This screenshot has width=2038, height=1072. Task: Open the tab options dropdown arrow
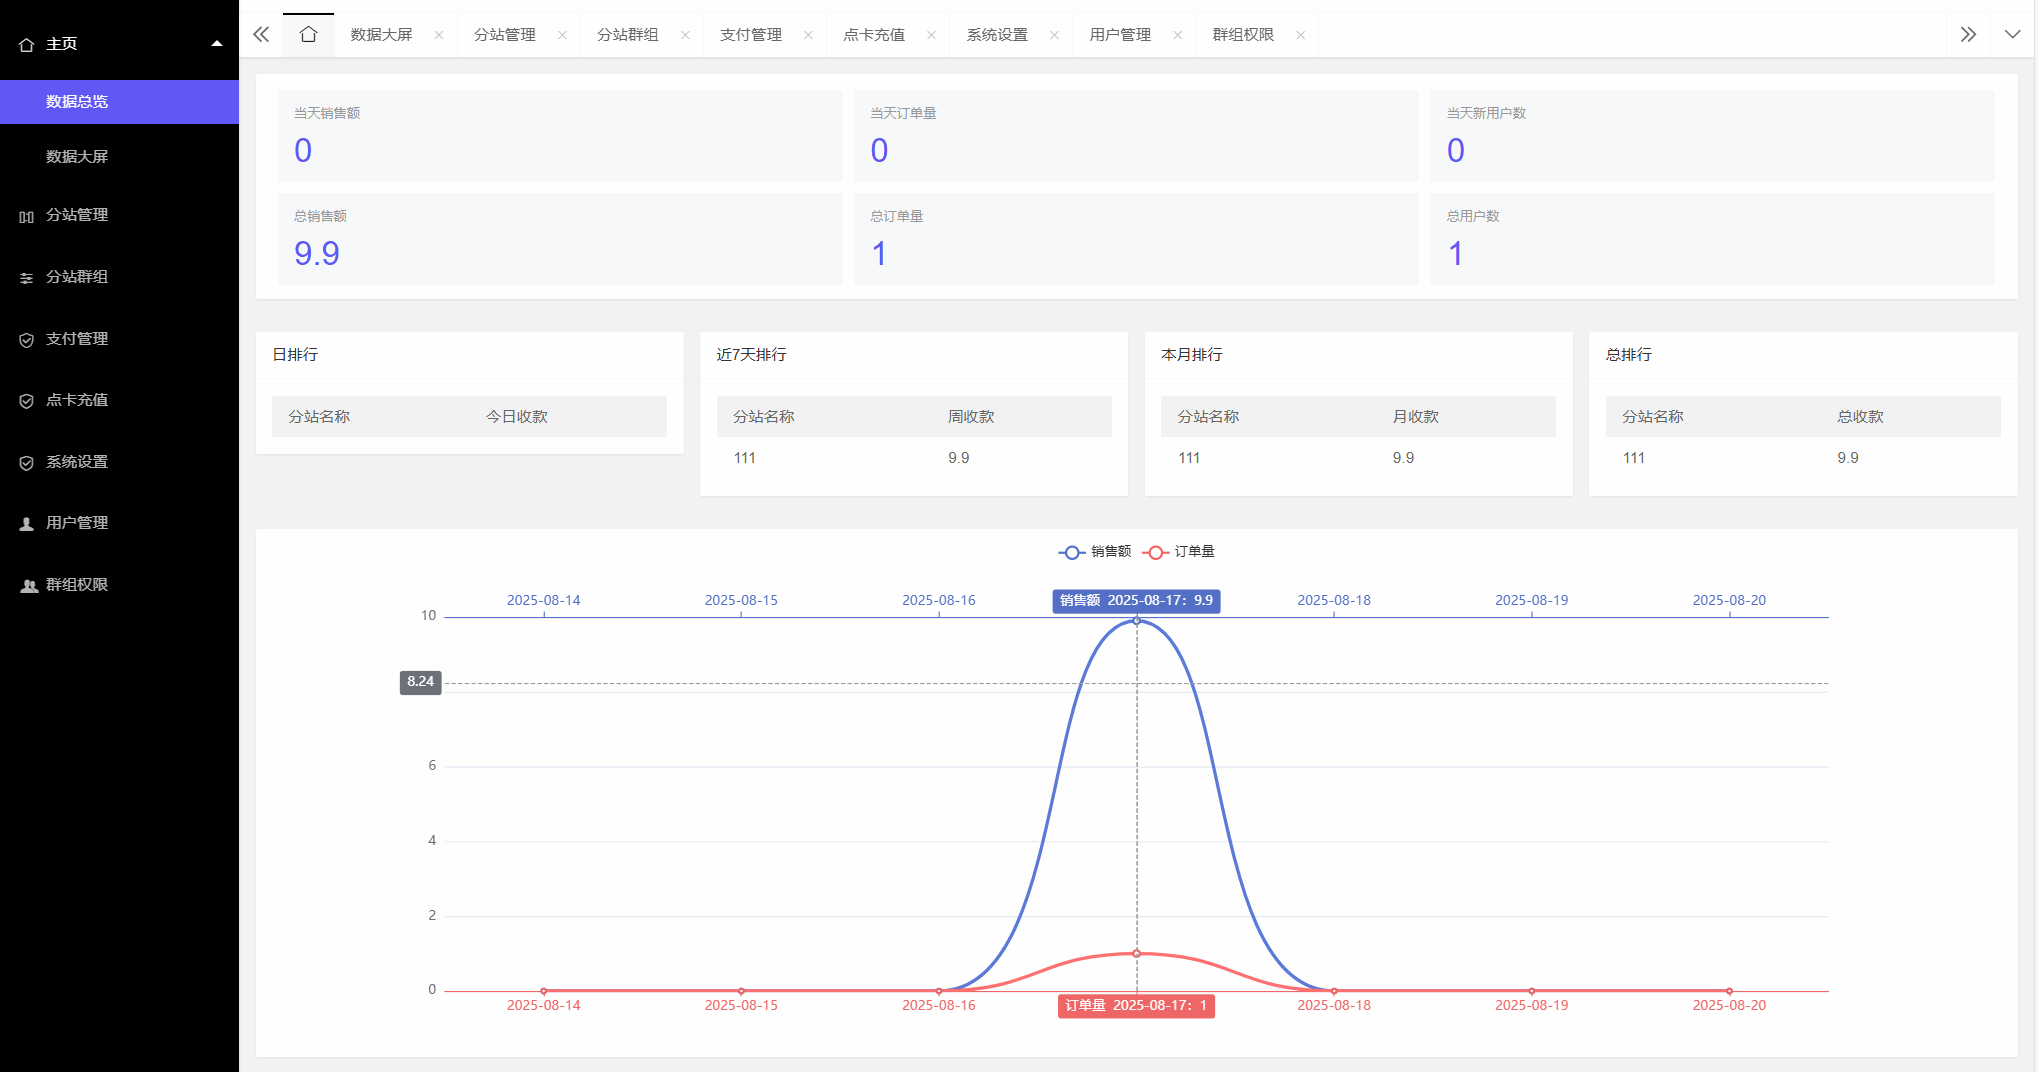[x=2012, y=35]
